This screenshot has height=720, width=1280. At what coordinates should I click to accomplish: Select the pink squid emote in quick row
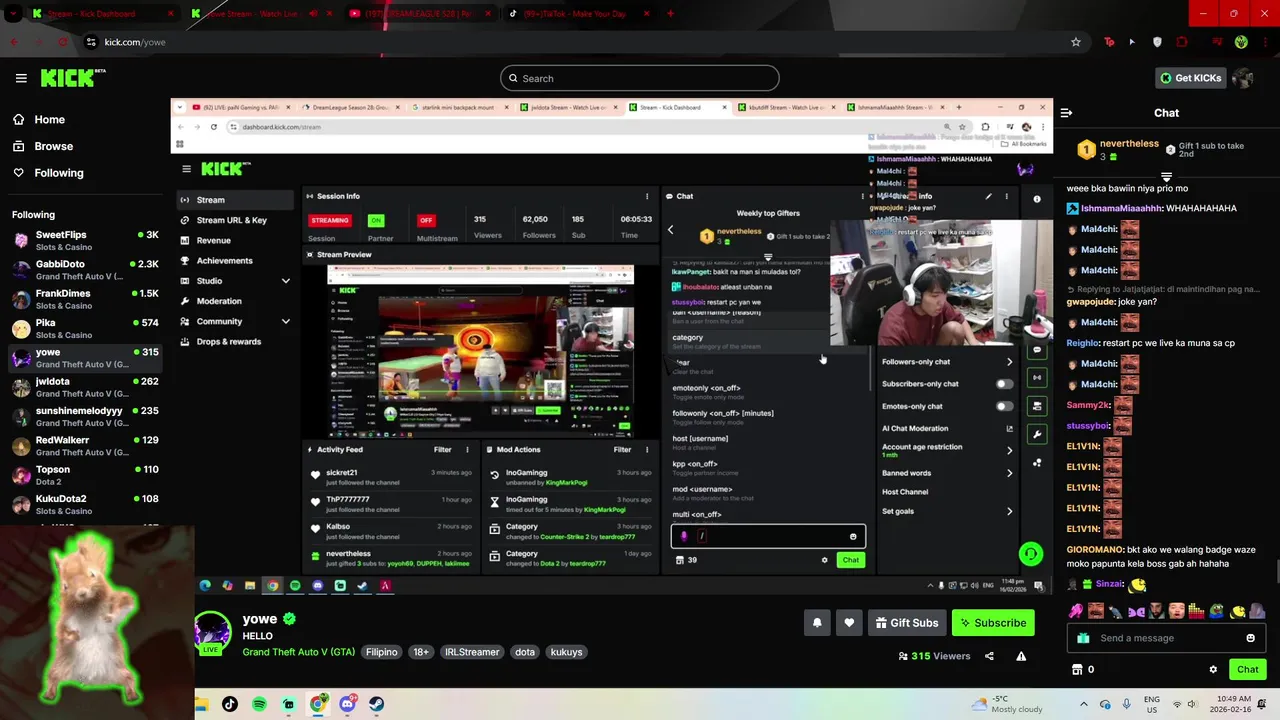[1076, 610]
